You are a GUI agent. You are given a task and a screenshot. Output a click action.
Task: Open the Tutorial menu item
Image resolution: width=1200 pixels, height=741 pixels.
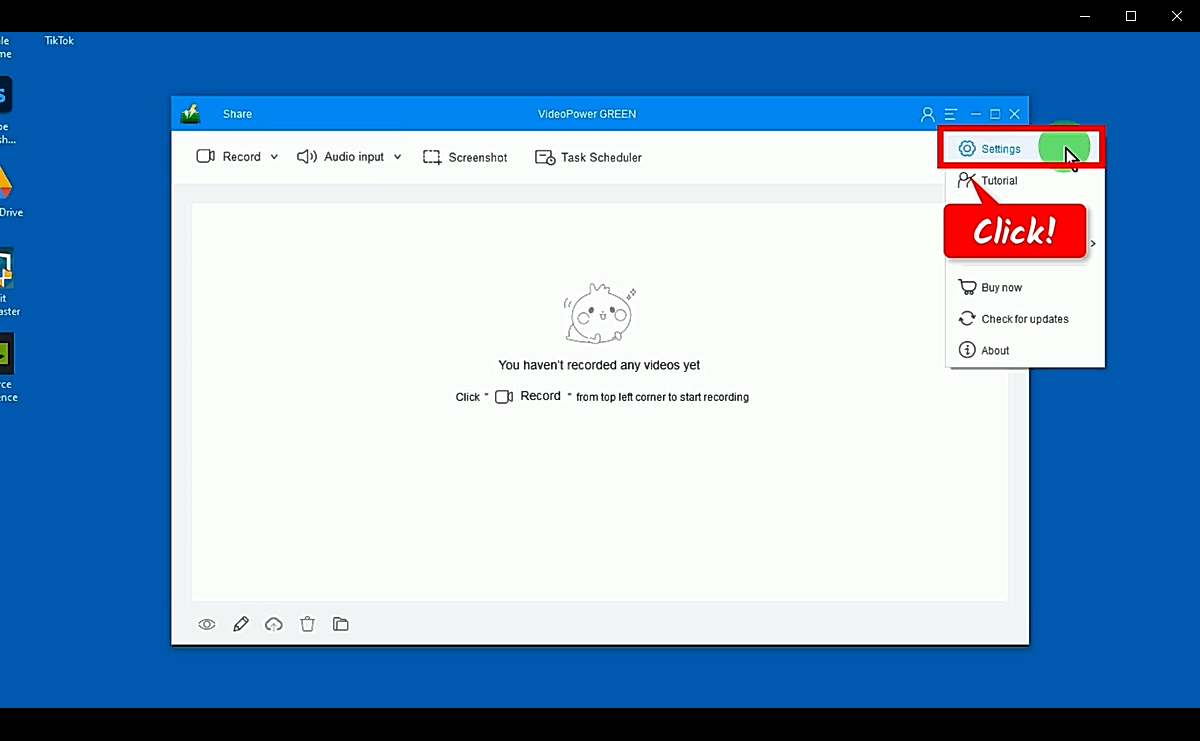coord(999,180)
